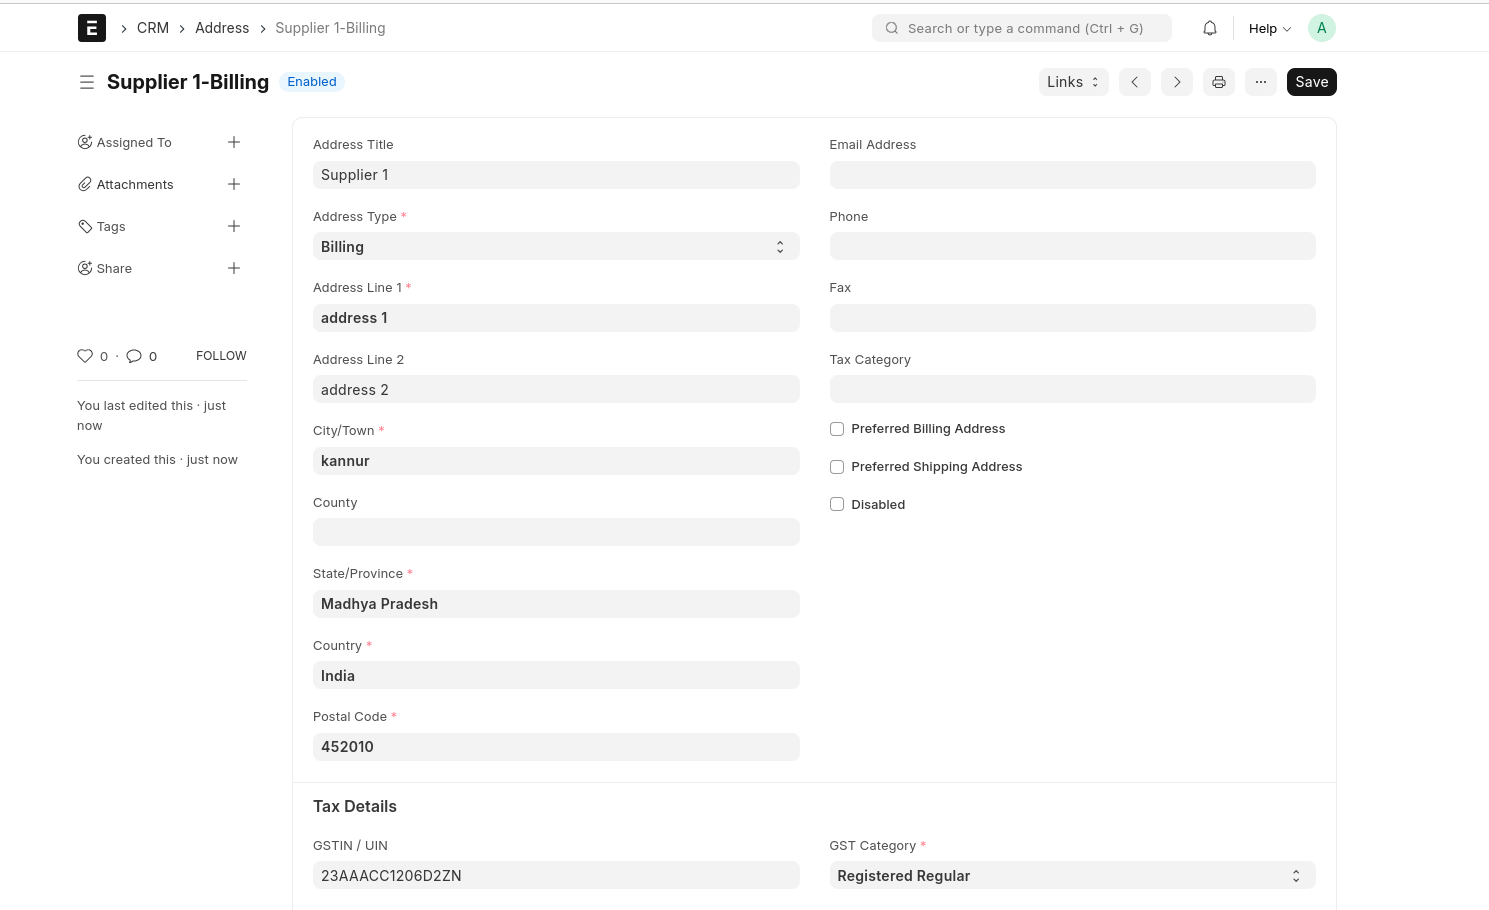Viewport: 1489px width, 910px height.
Task: Like the document with heart icon
Action: 85,356
